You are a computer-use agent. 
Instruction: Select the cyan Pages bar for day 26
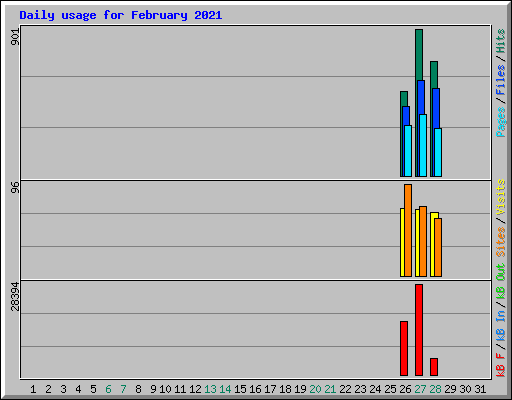pos(408,151)
